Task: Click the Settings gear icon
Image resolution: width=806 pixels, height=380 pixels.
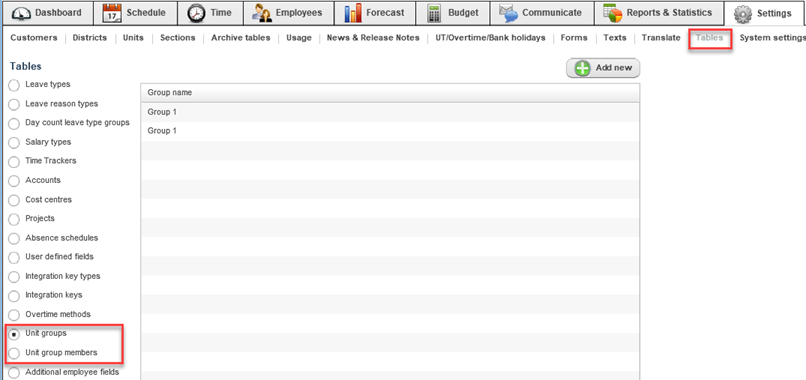Action: pyautogui.click(x=743, y=14)
